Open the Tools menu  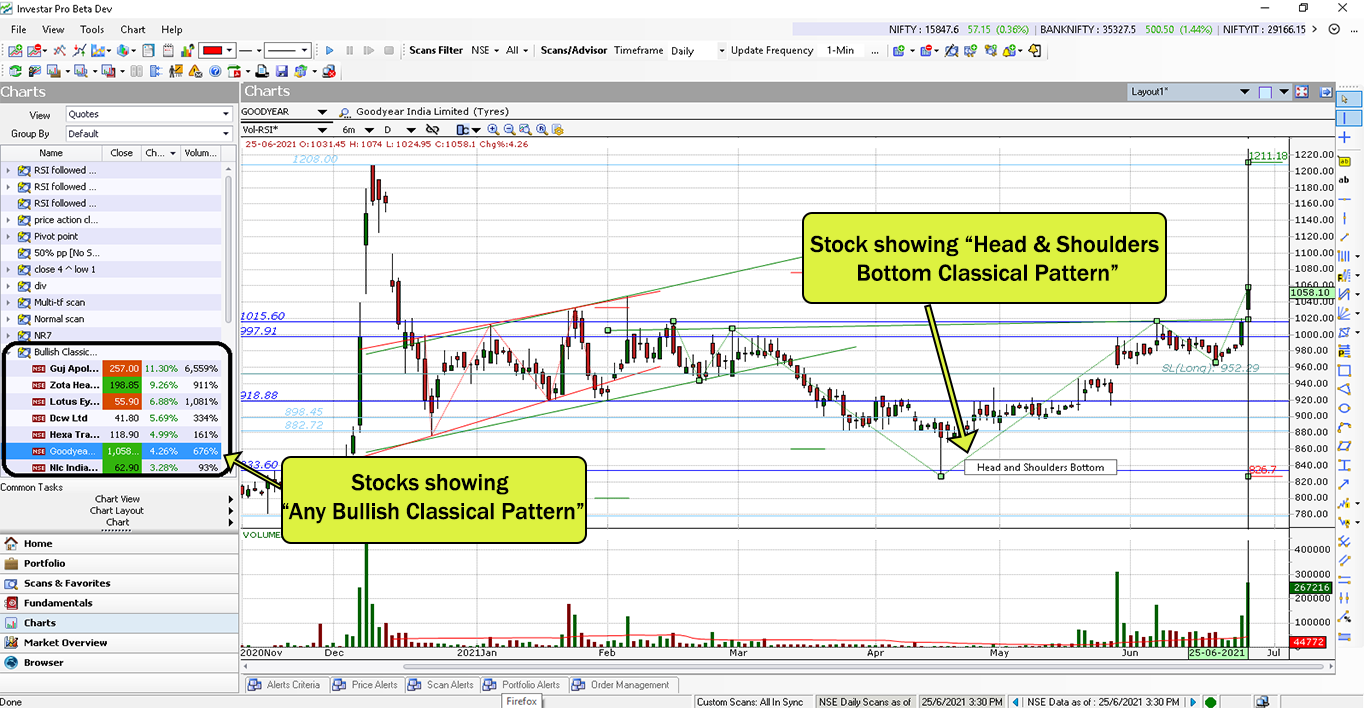point(92,30)
